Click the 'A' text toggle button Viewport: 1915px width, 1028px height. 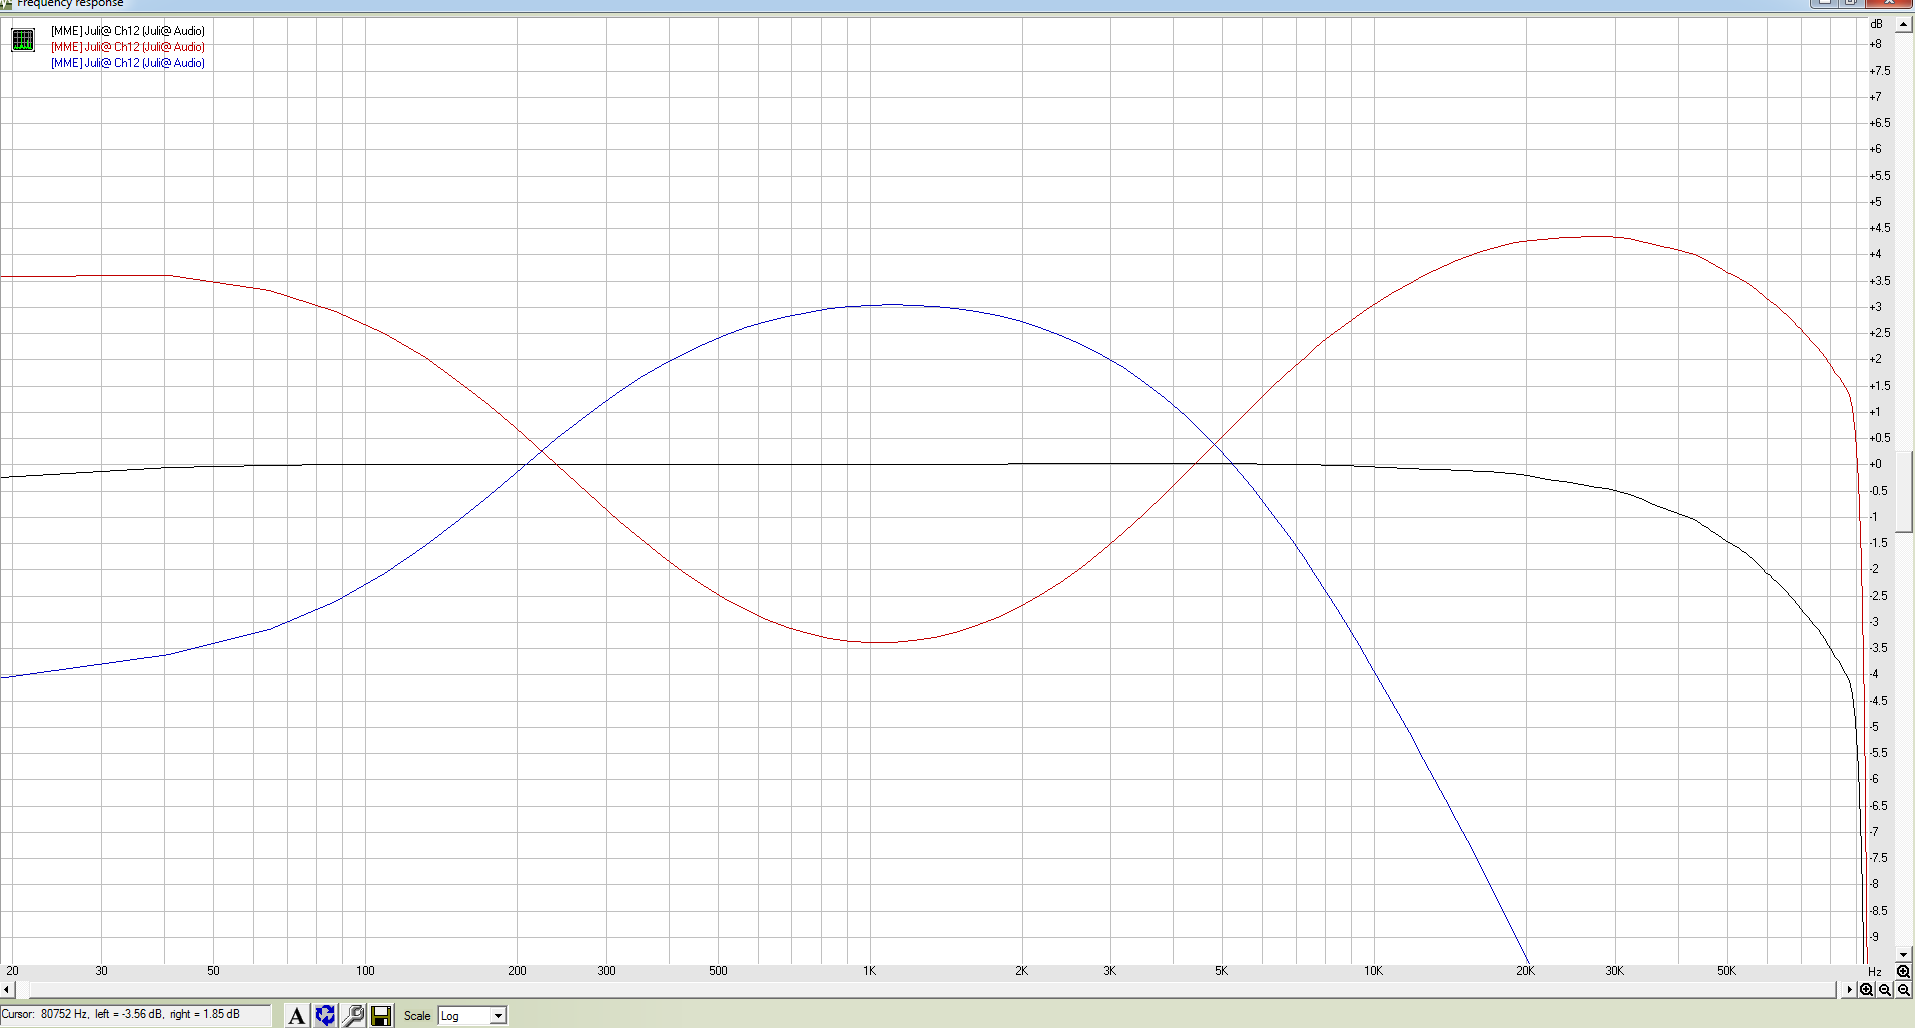pos(297,1016)
